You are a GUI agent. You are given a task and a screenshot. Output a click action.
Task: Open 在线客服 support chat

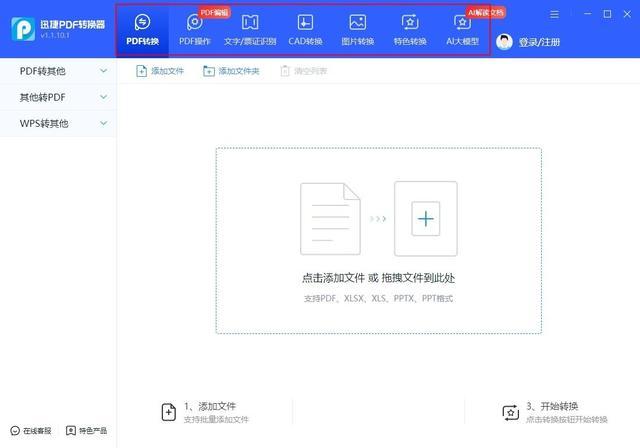[31, 431]
